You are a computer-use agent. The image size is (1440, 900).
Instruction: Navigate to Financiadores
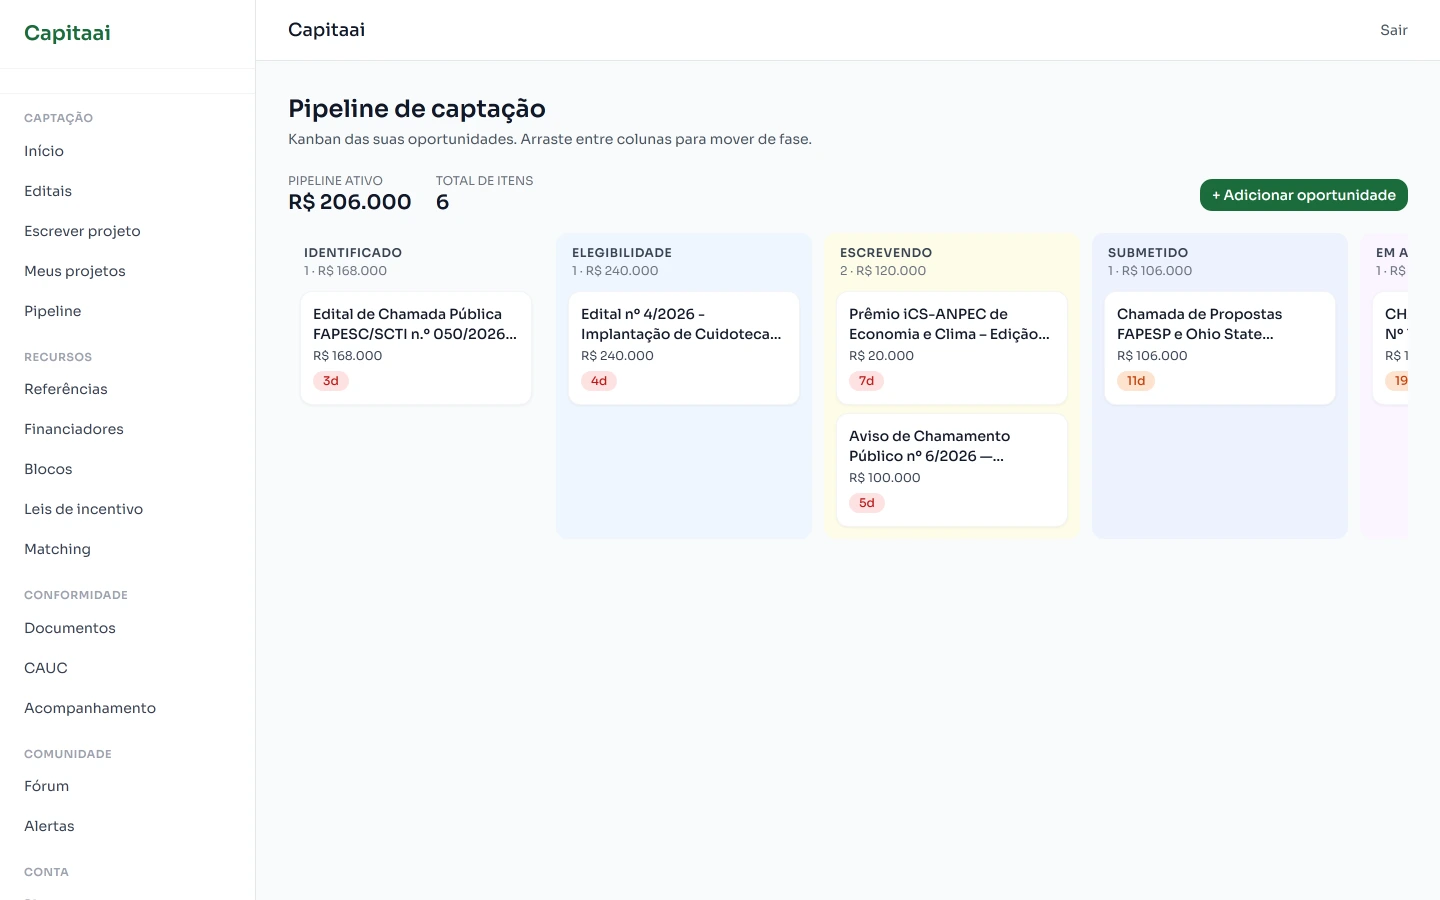pos(74,429)
